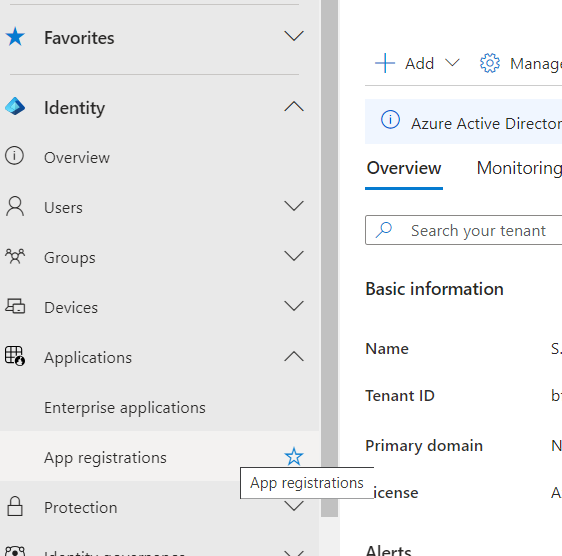Click the Users person icon
Viewport: 562px width, 556px height.
point(15,206)
